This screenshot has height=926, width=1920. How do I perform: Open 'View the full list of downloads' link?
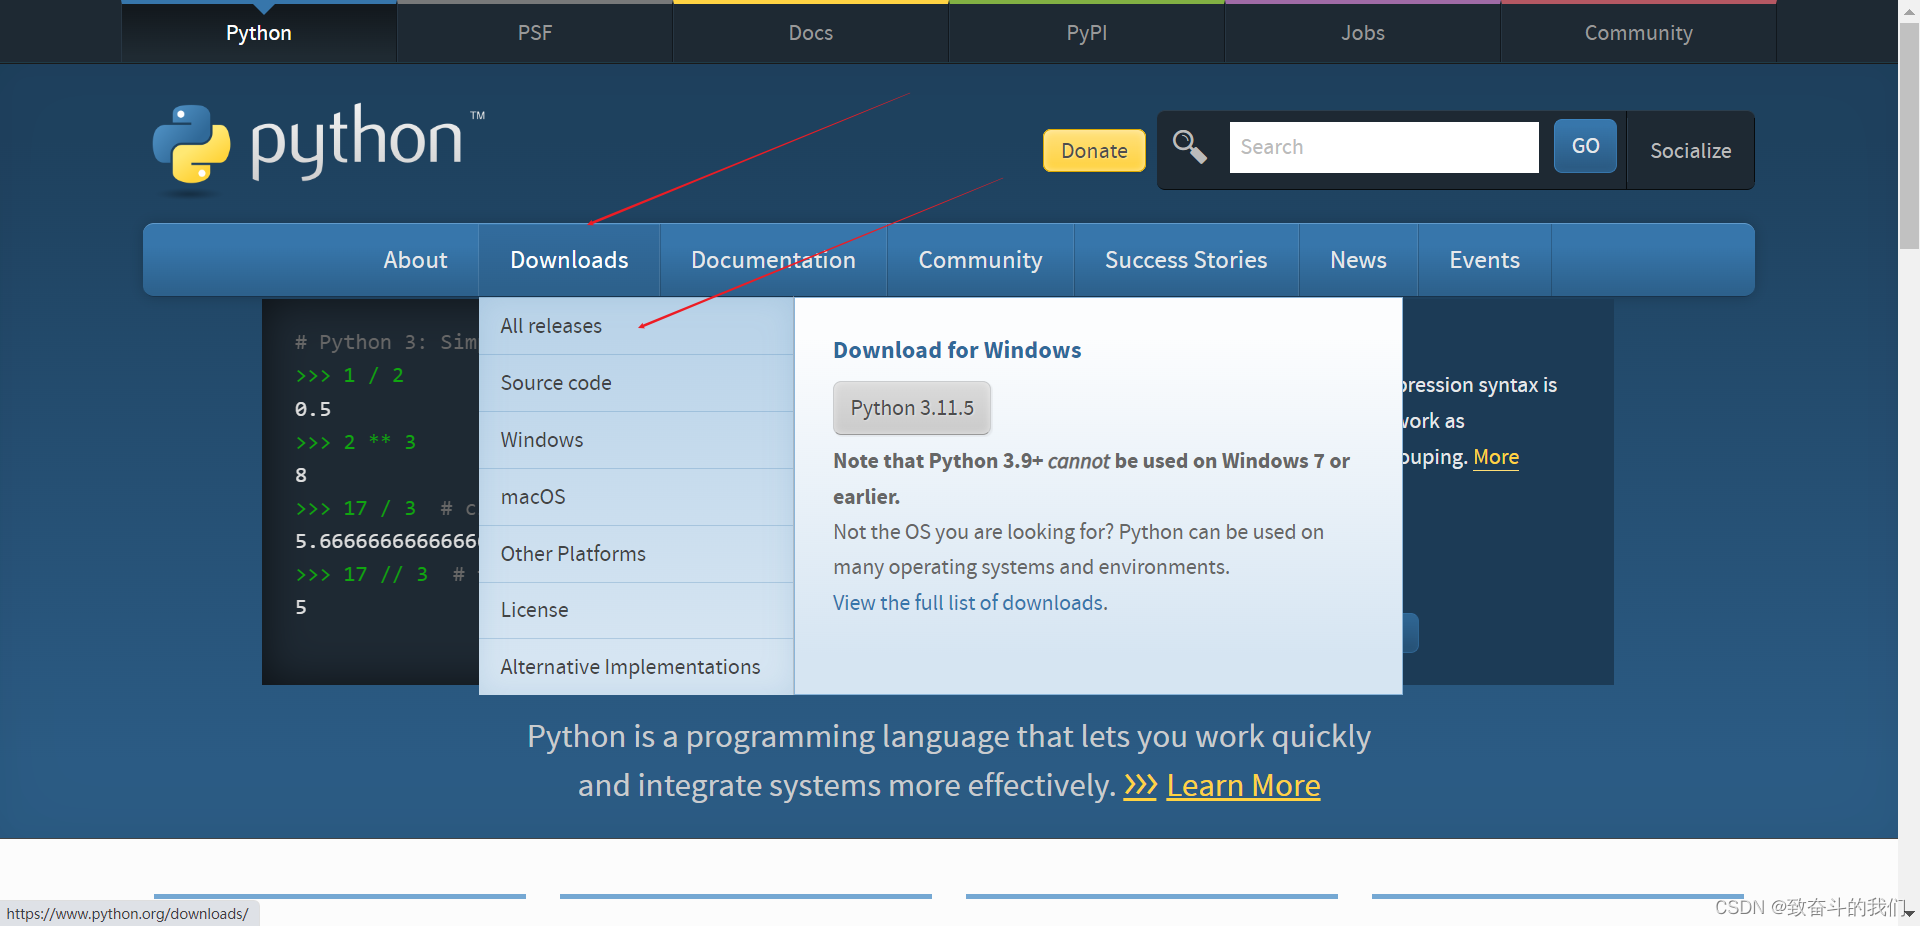[970, 603]
